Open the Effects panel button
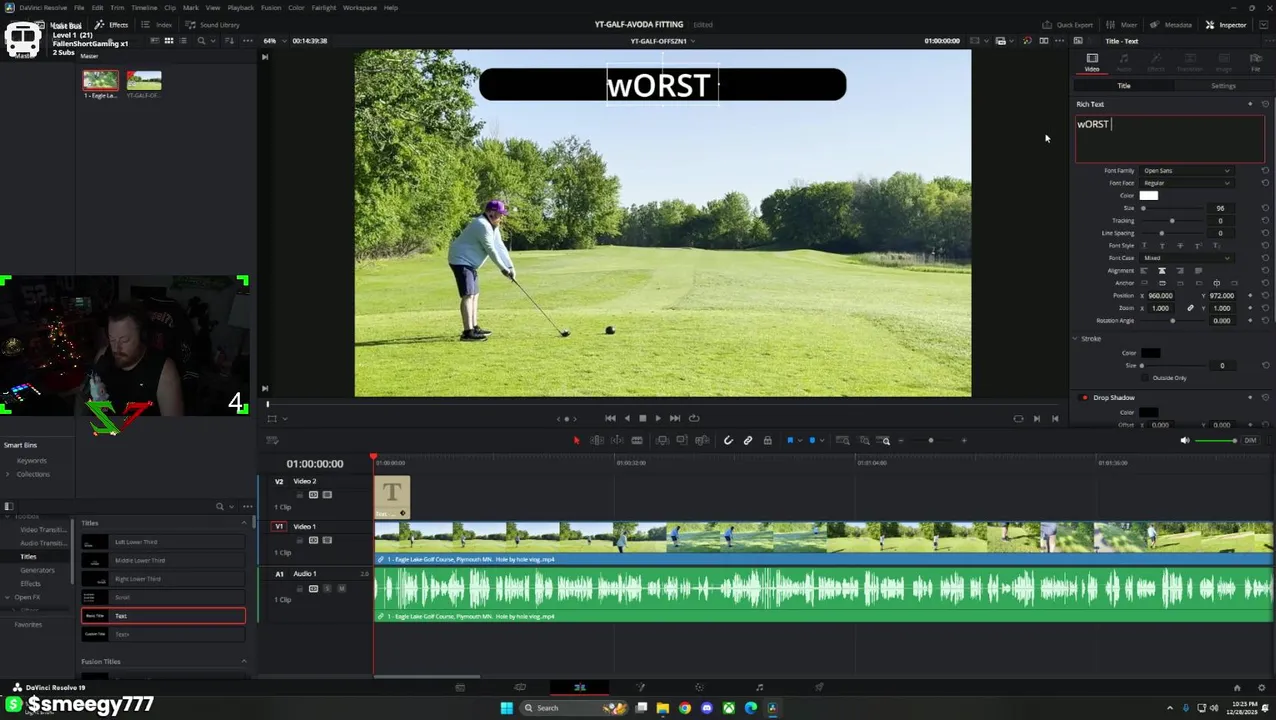This screenshot has height=720, width=1276. [x=112, y=25]
